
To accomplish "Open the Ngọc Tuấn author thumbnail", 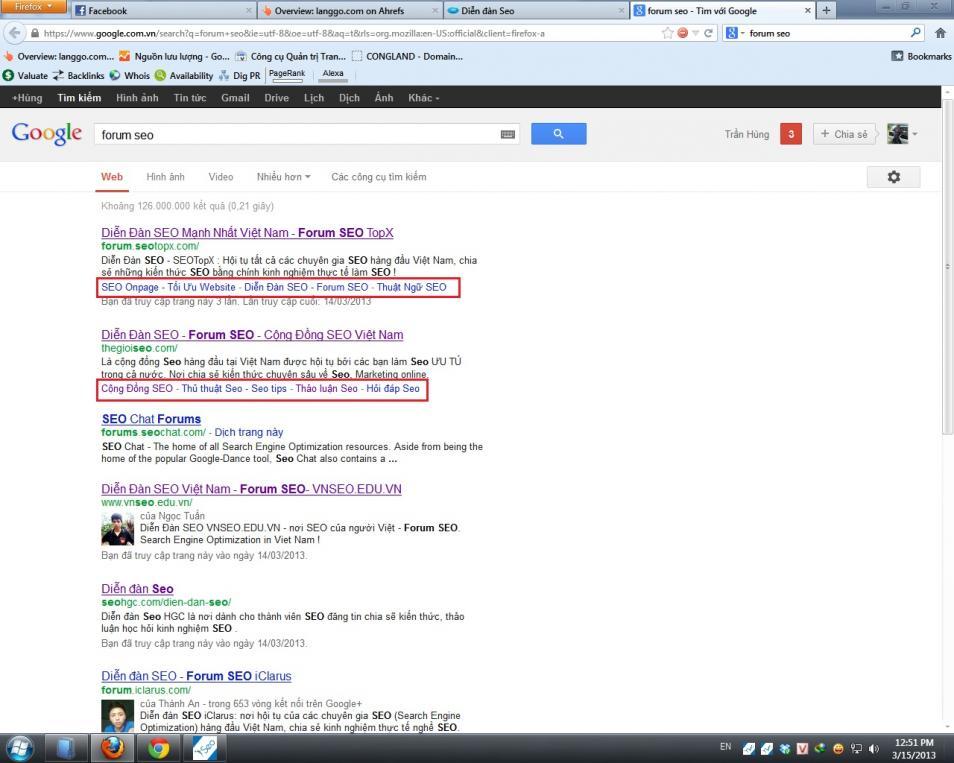I will coord(117,529).
